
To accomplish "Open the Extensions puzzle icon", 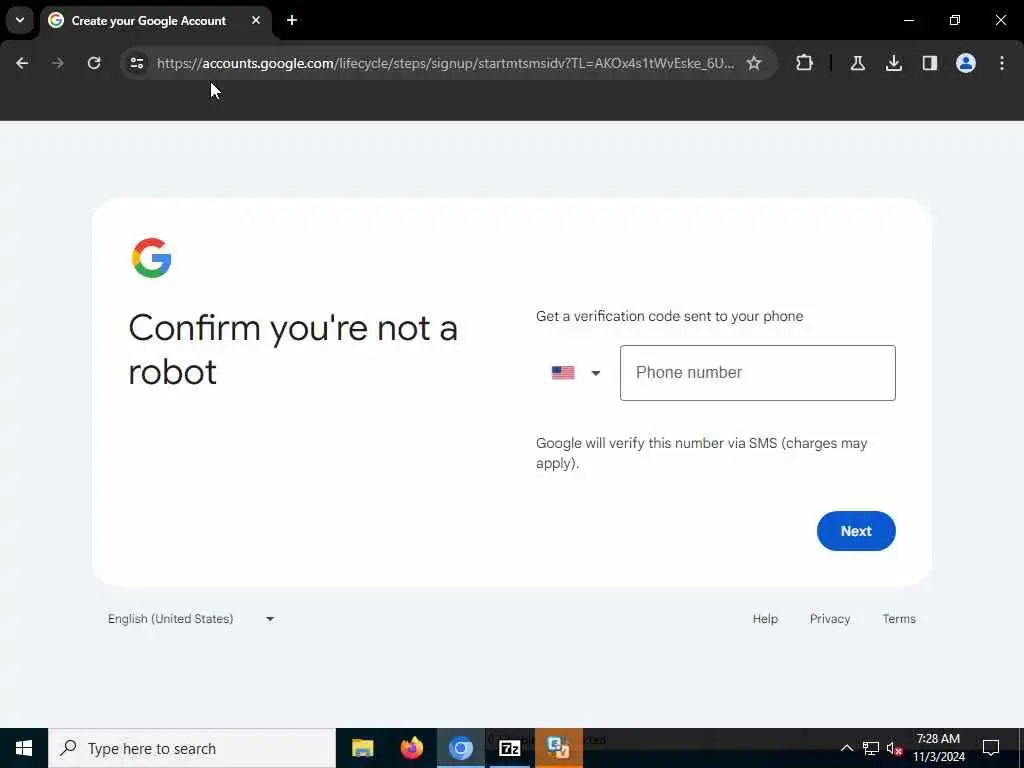I will (x=805, y=63).
